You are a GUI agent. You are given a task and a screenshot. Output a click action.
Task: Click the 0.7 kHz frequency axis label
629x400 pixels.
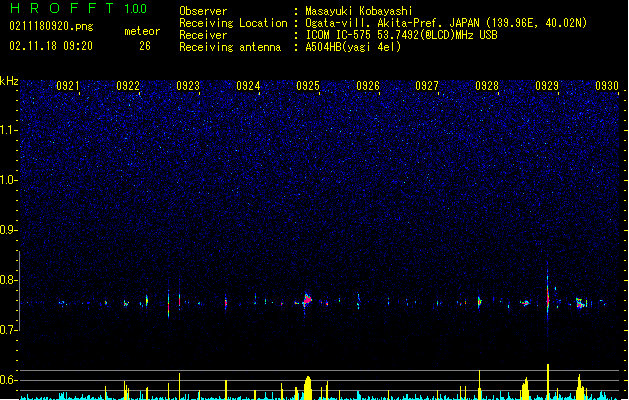coord(9,330)
